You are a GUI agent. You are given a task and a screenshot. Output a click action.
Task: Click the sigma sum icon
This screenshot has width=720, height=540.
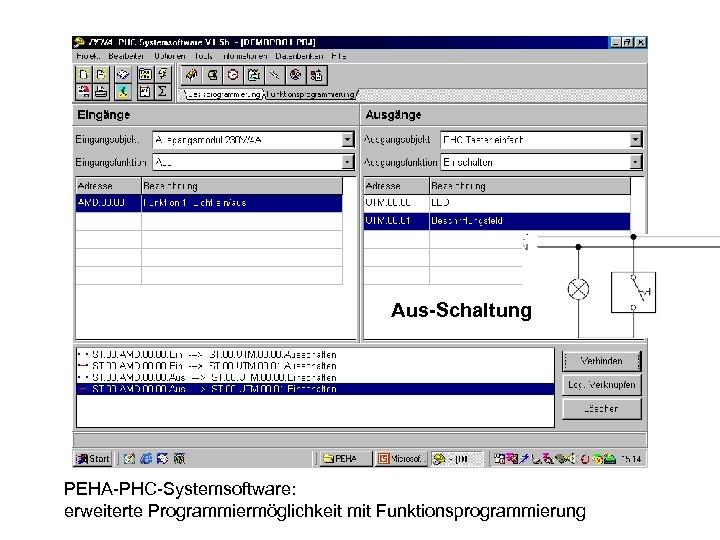[x=163, y=91]
